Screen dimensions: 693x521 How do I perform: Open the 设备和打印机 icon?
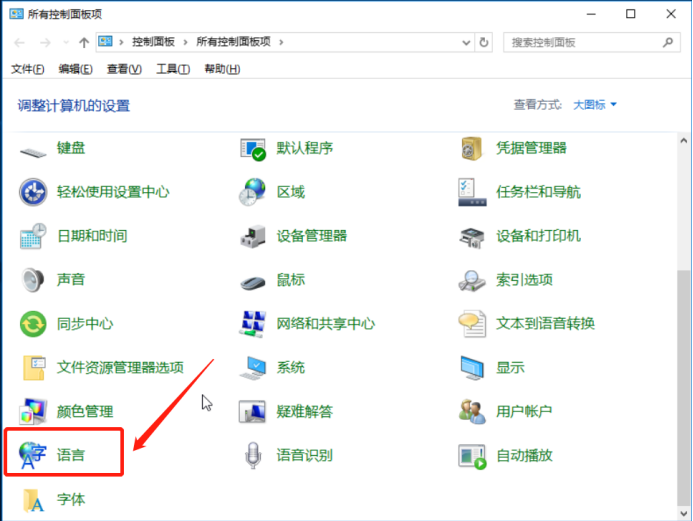click(472, 237)
